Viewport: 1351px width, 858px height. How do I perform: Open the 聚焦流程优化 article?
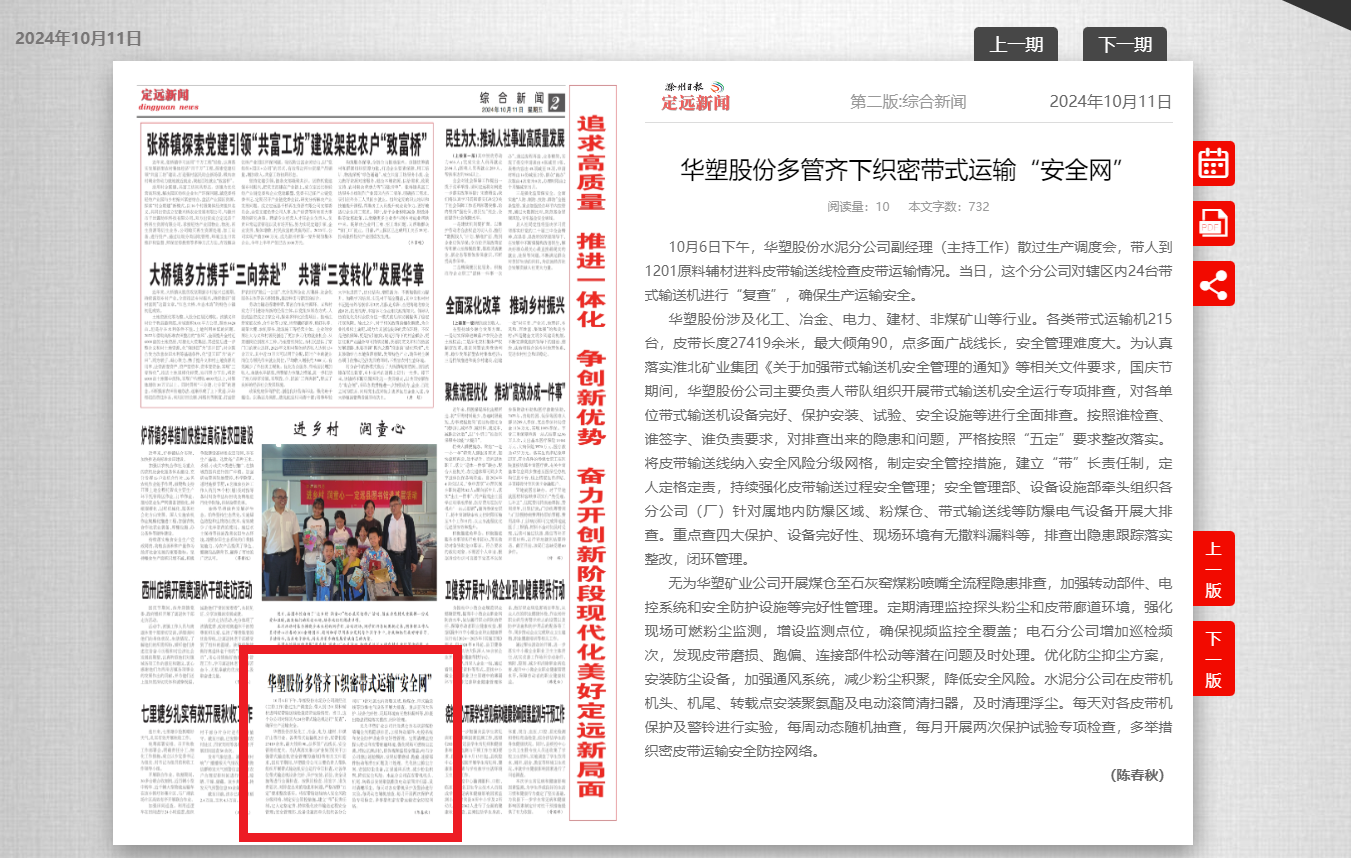[x=505, y=390]
